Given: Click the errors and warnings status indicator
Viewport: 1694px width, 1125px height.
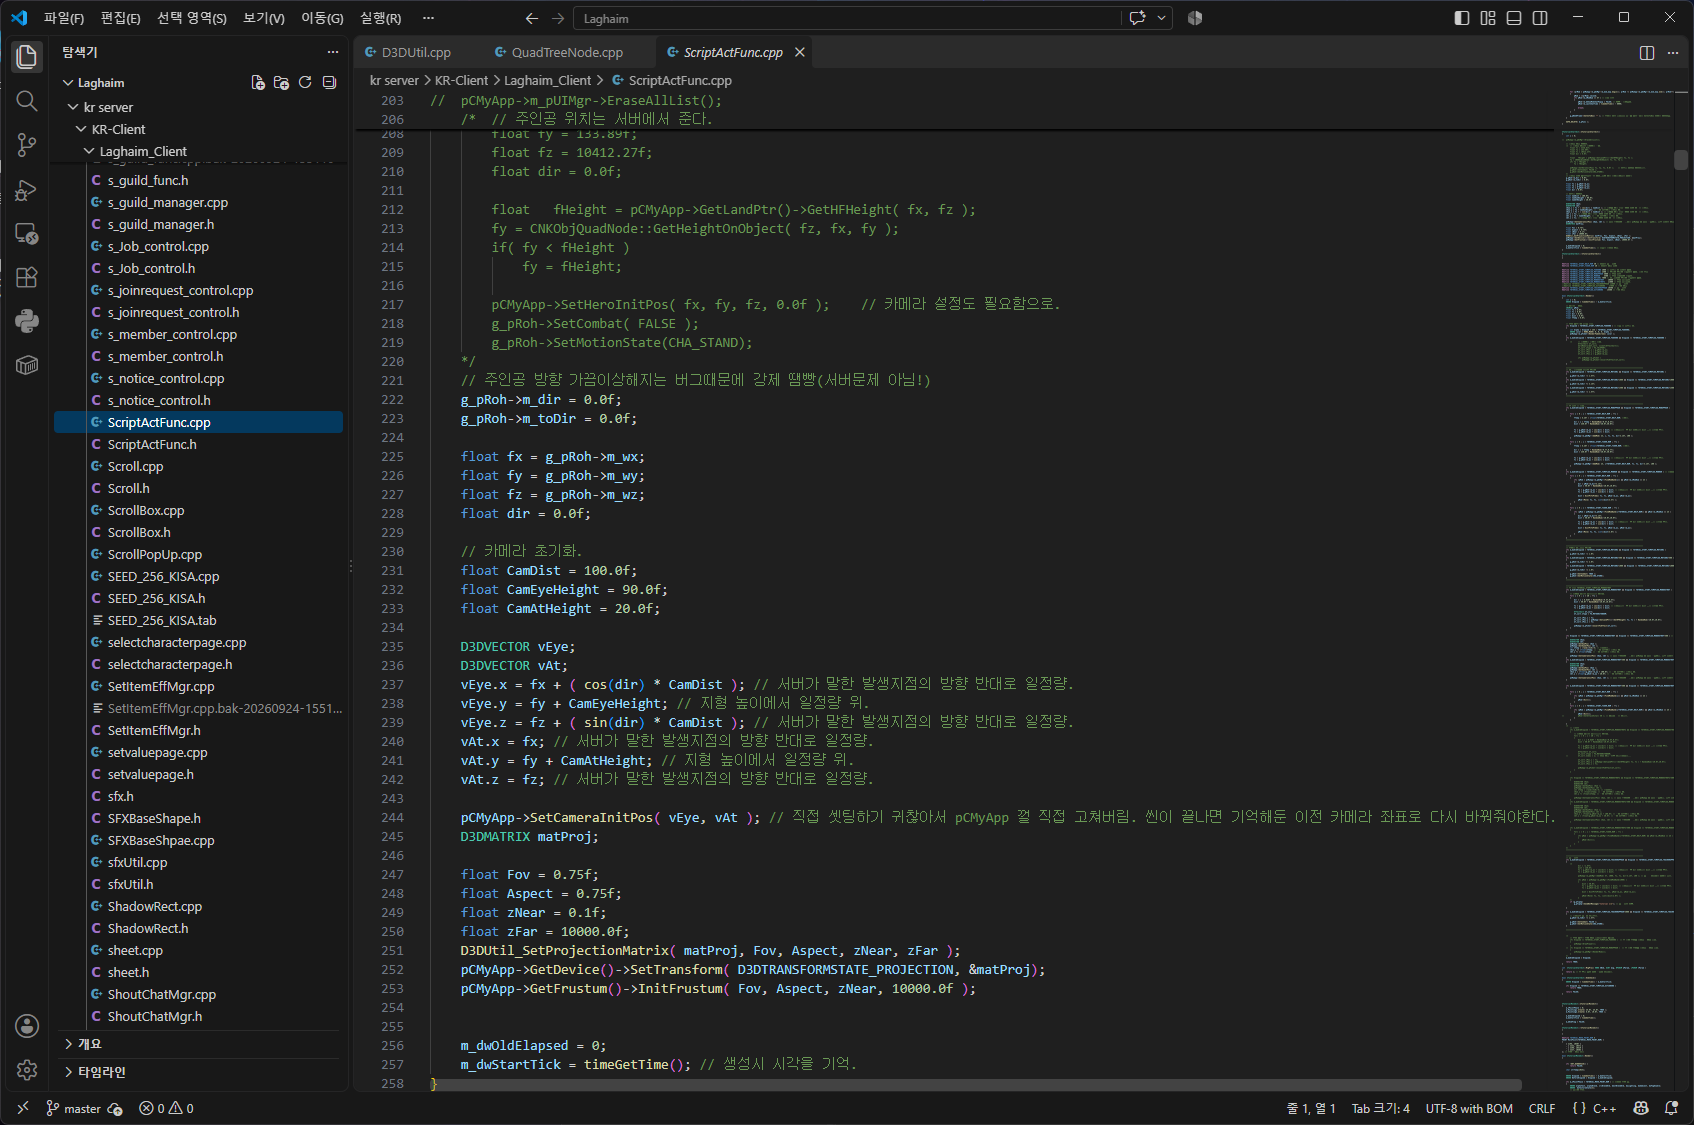Looking at the screenshot, I should click(x=166, y=1108).
